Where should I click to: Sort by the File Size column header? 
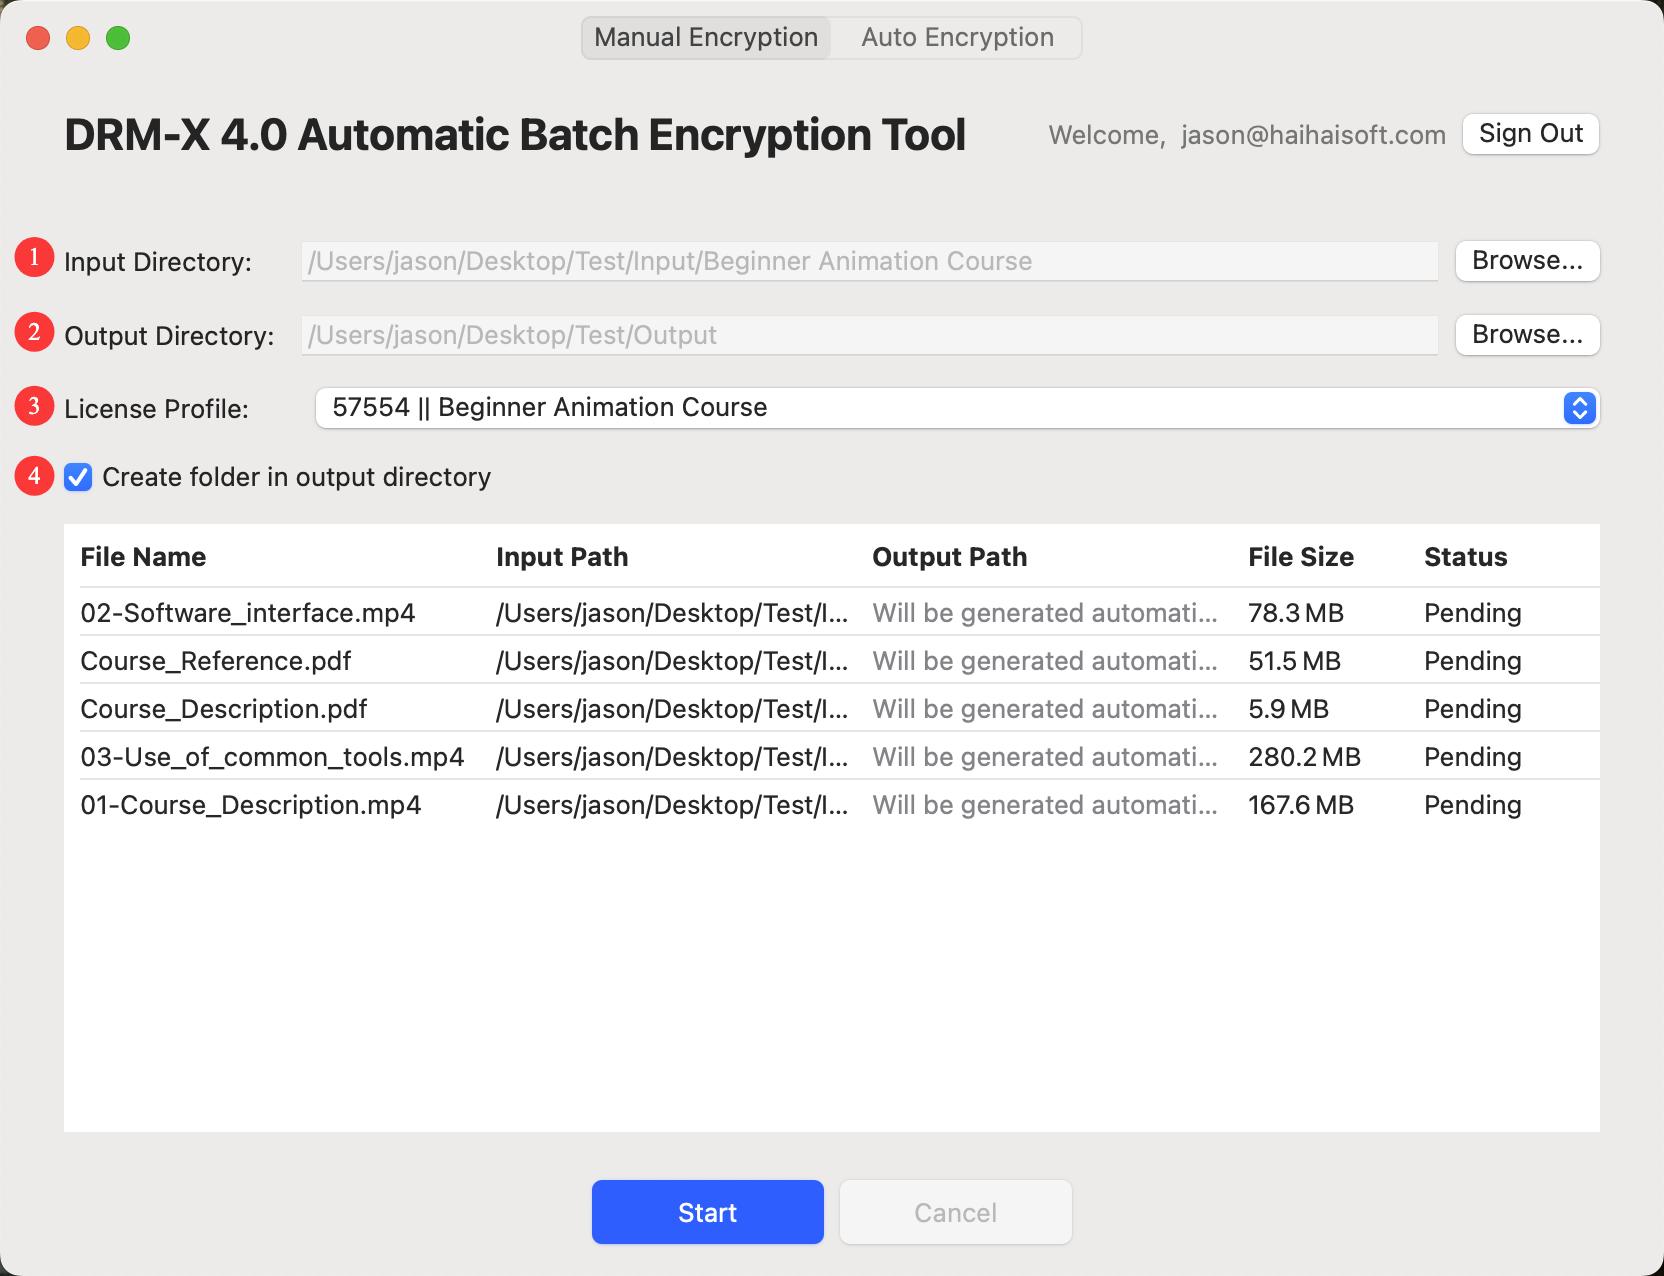click(x=1301, y=557)
